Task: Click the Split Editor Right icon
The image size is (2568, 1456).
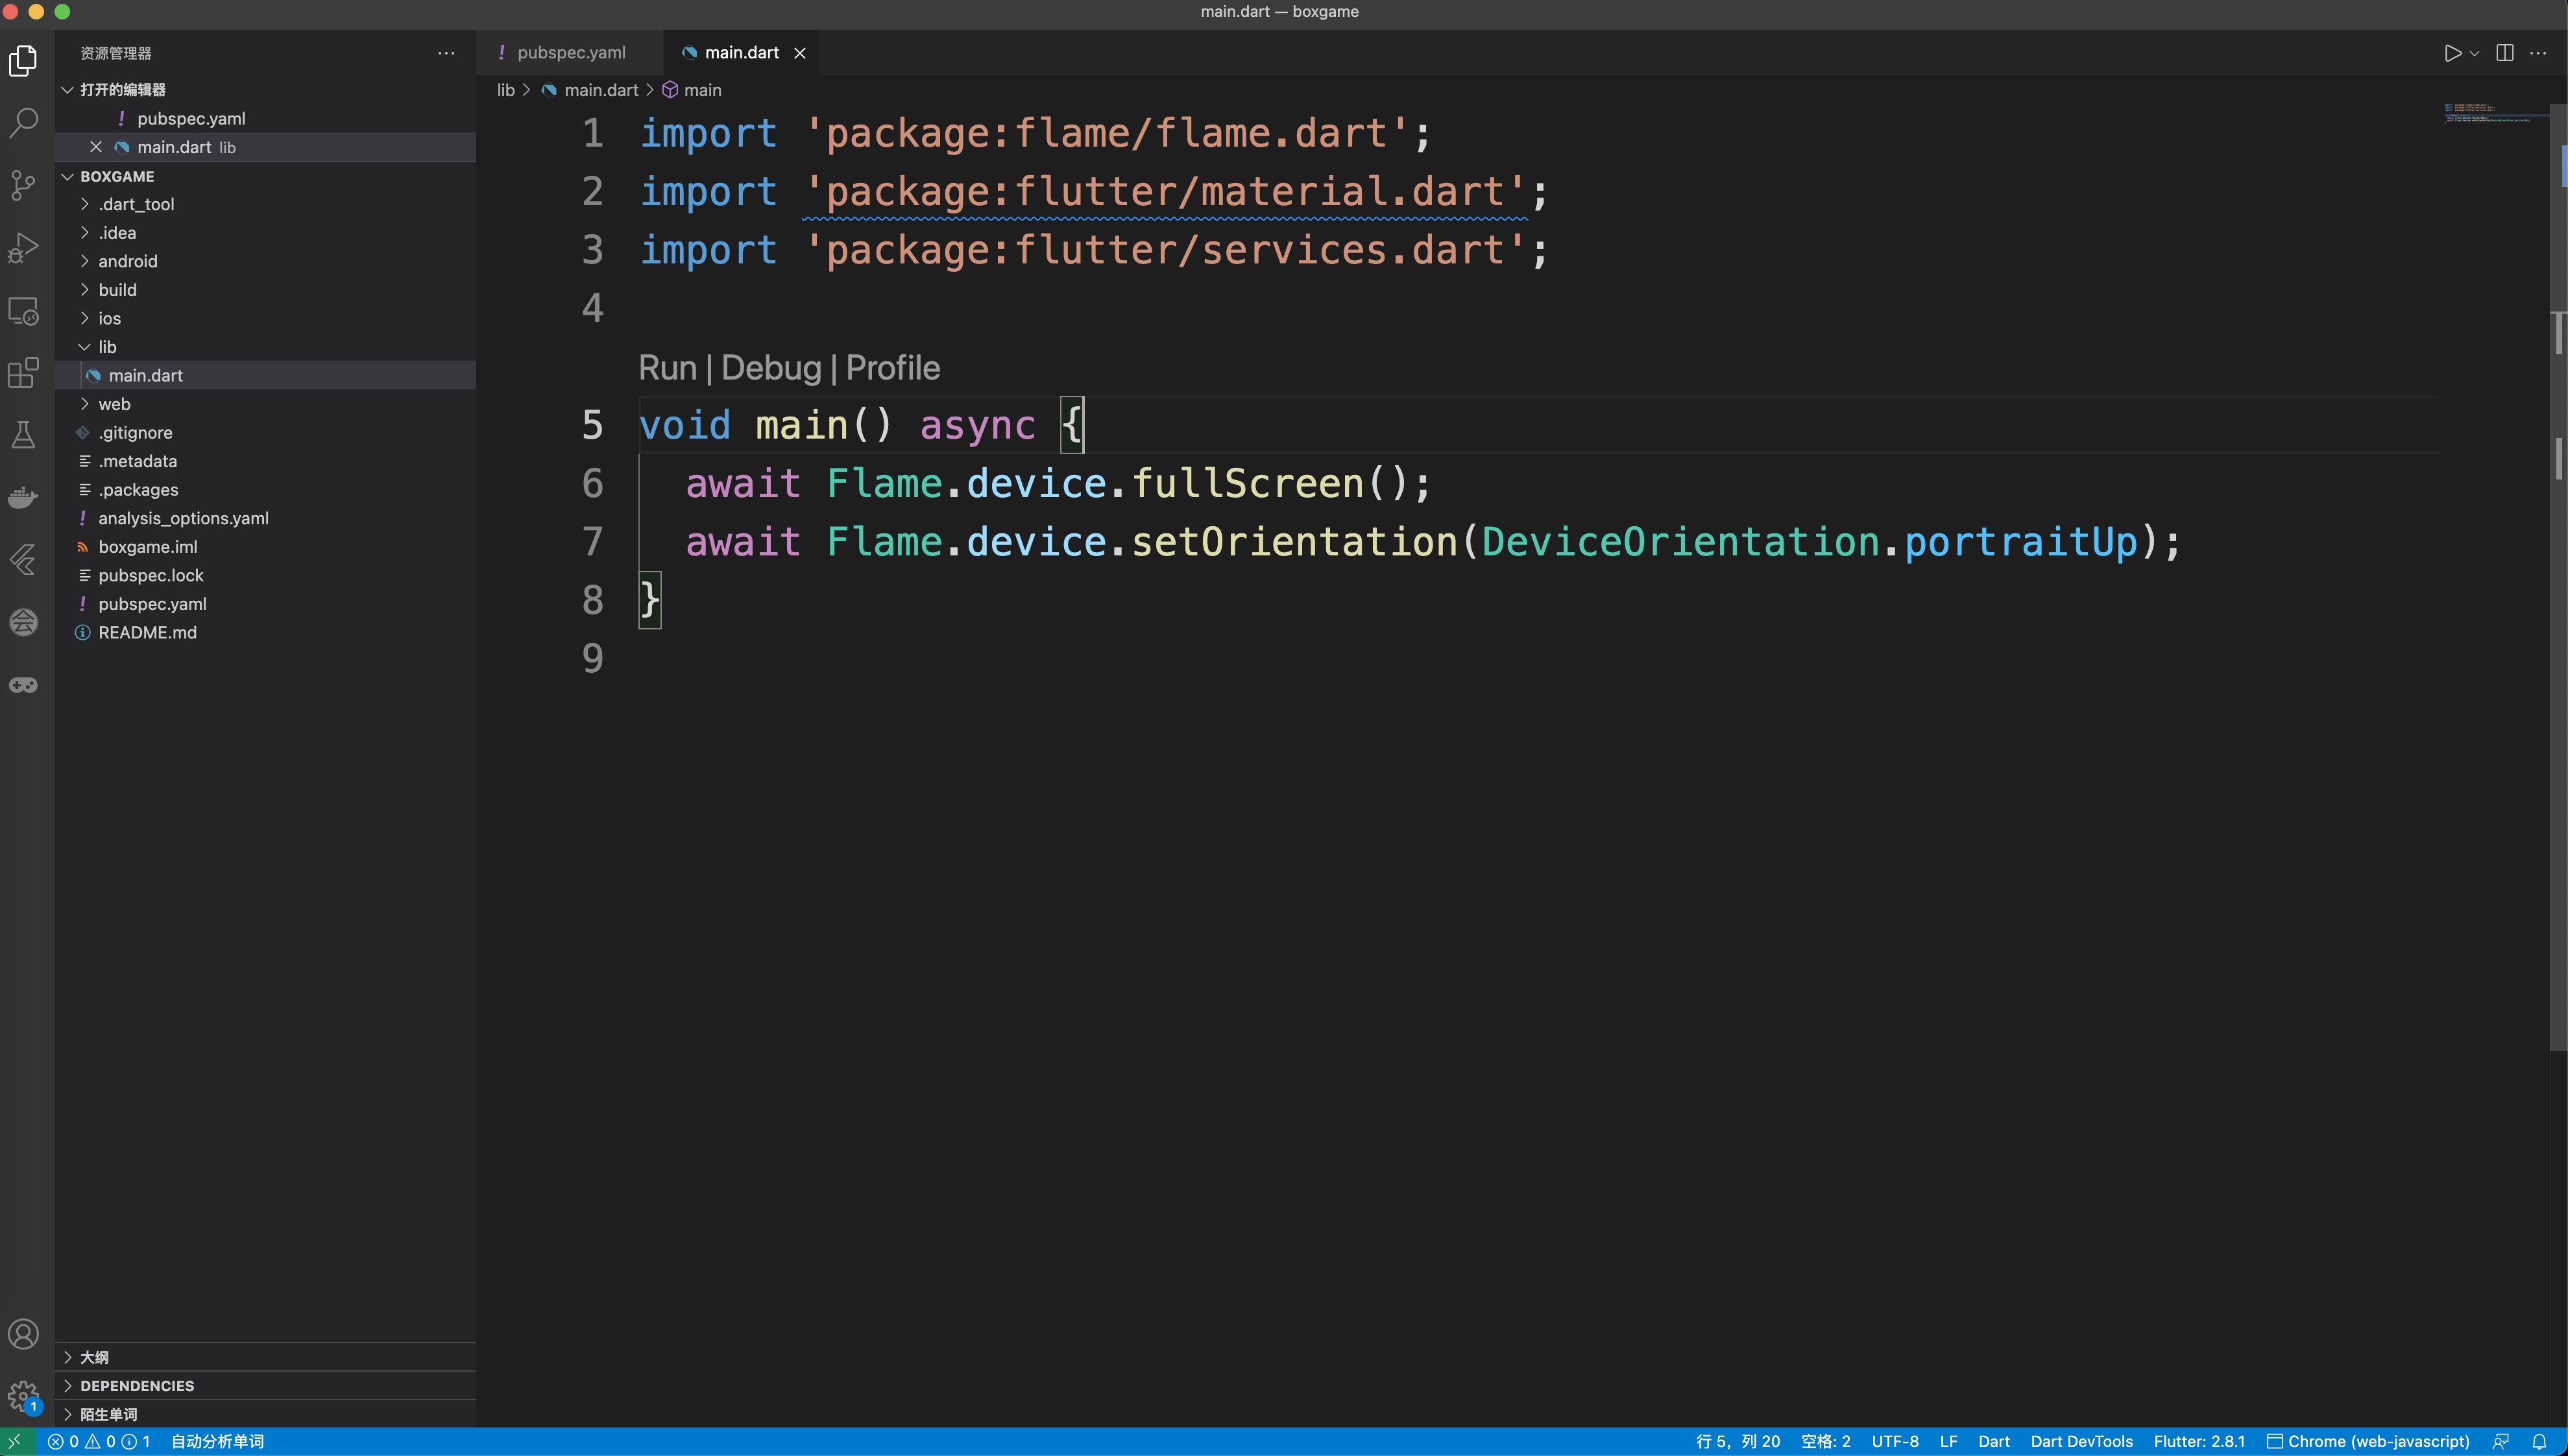Action: (x=2504, y=53)
